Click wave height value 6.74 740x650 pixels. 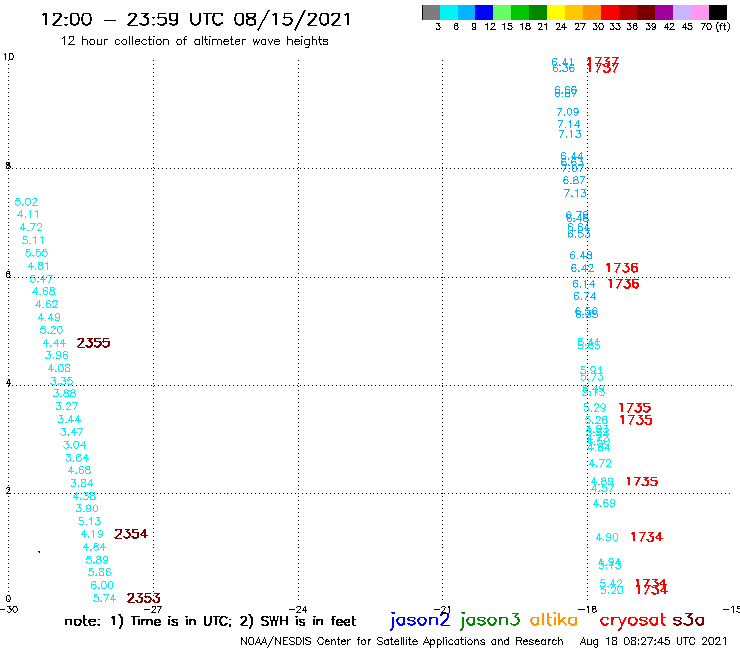pos(585,297)
